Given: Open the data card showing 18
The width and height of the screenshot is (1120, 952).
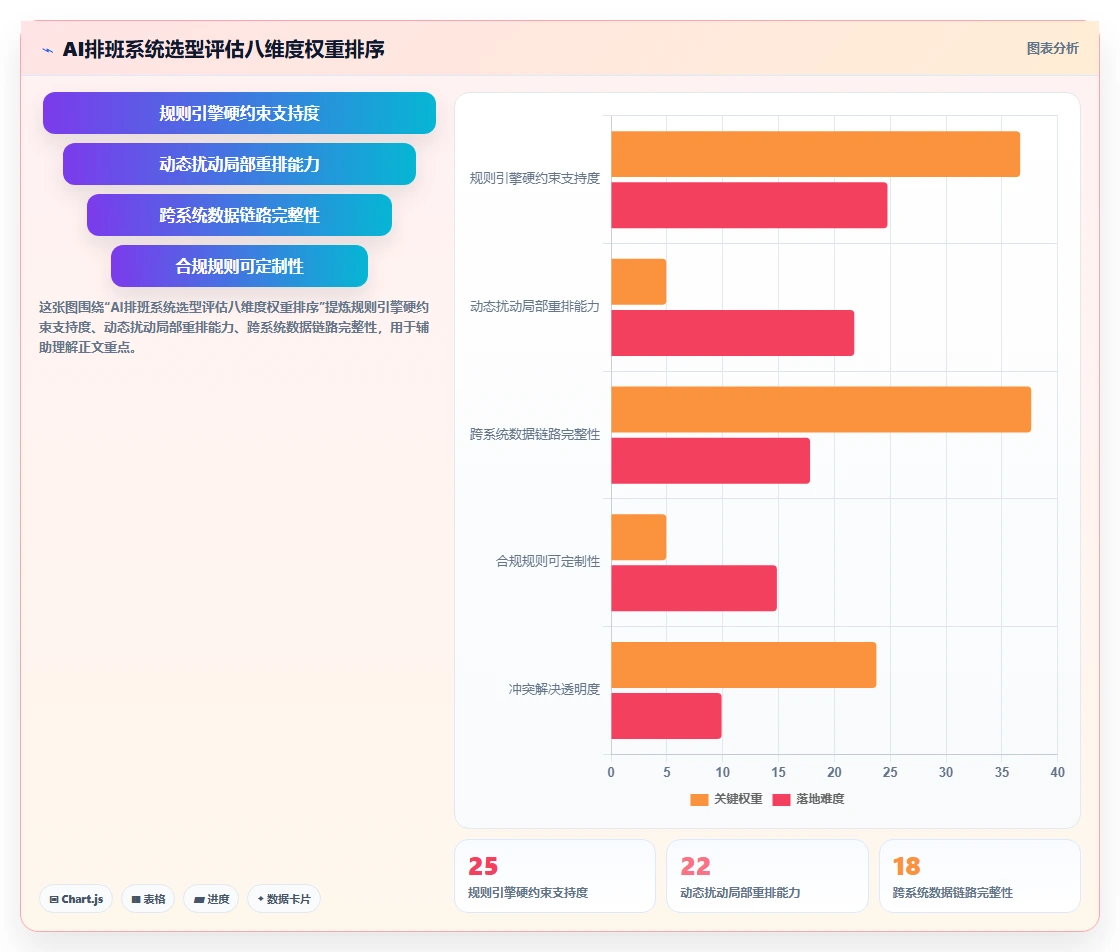Looking at the screenshot, I should [979, 876].
